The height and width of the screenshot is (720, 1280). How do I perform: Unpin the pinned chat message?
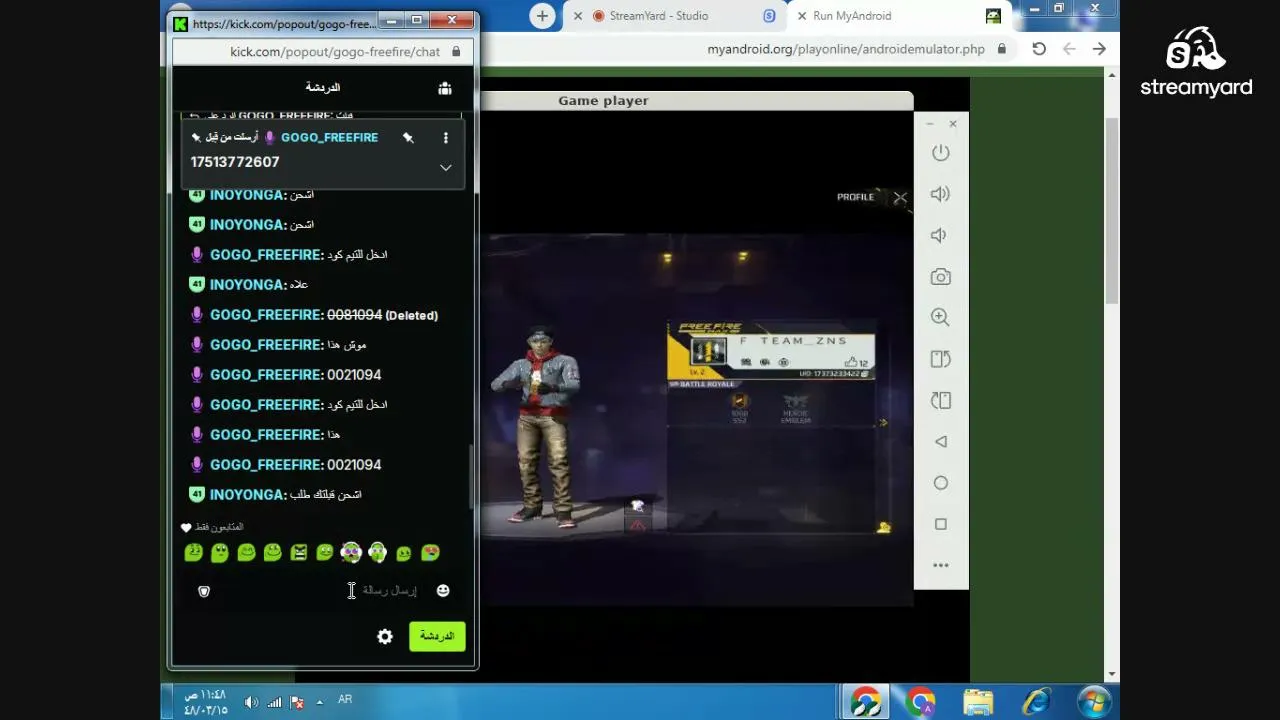(408, 137)
